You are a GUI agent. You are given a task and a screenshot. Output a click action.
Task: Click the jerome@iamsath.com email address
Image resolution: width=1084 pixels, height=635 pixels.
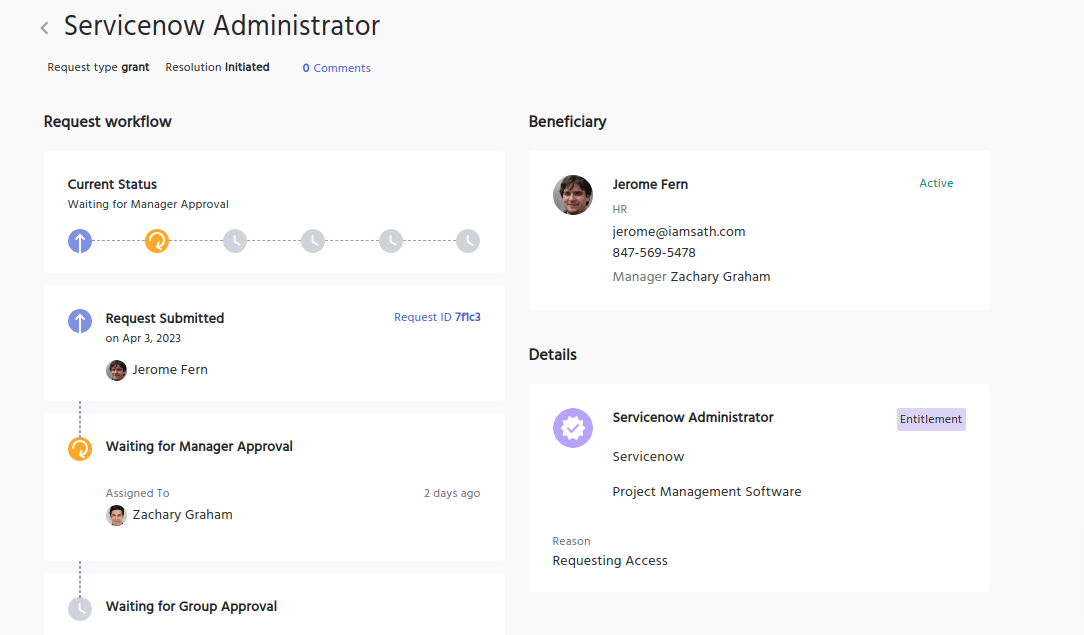[x=679, y=231]
